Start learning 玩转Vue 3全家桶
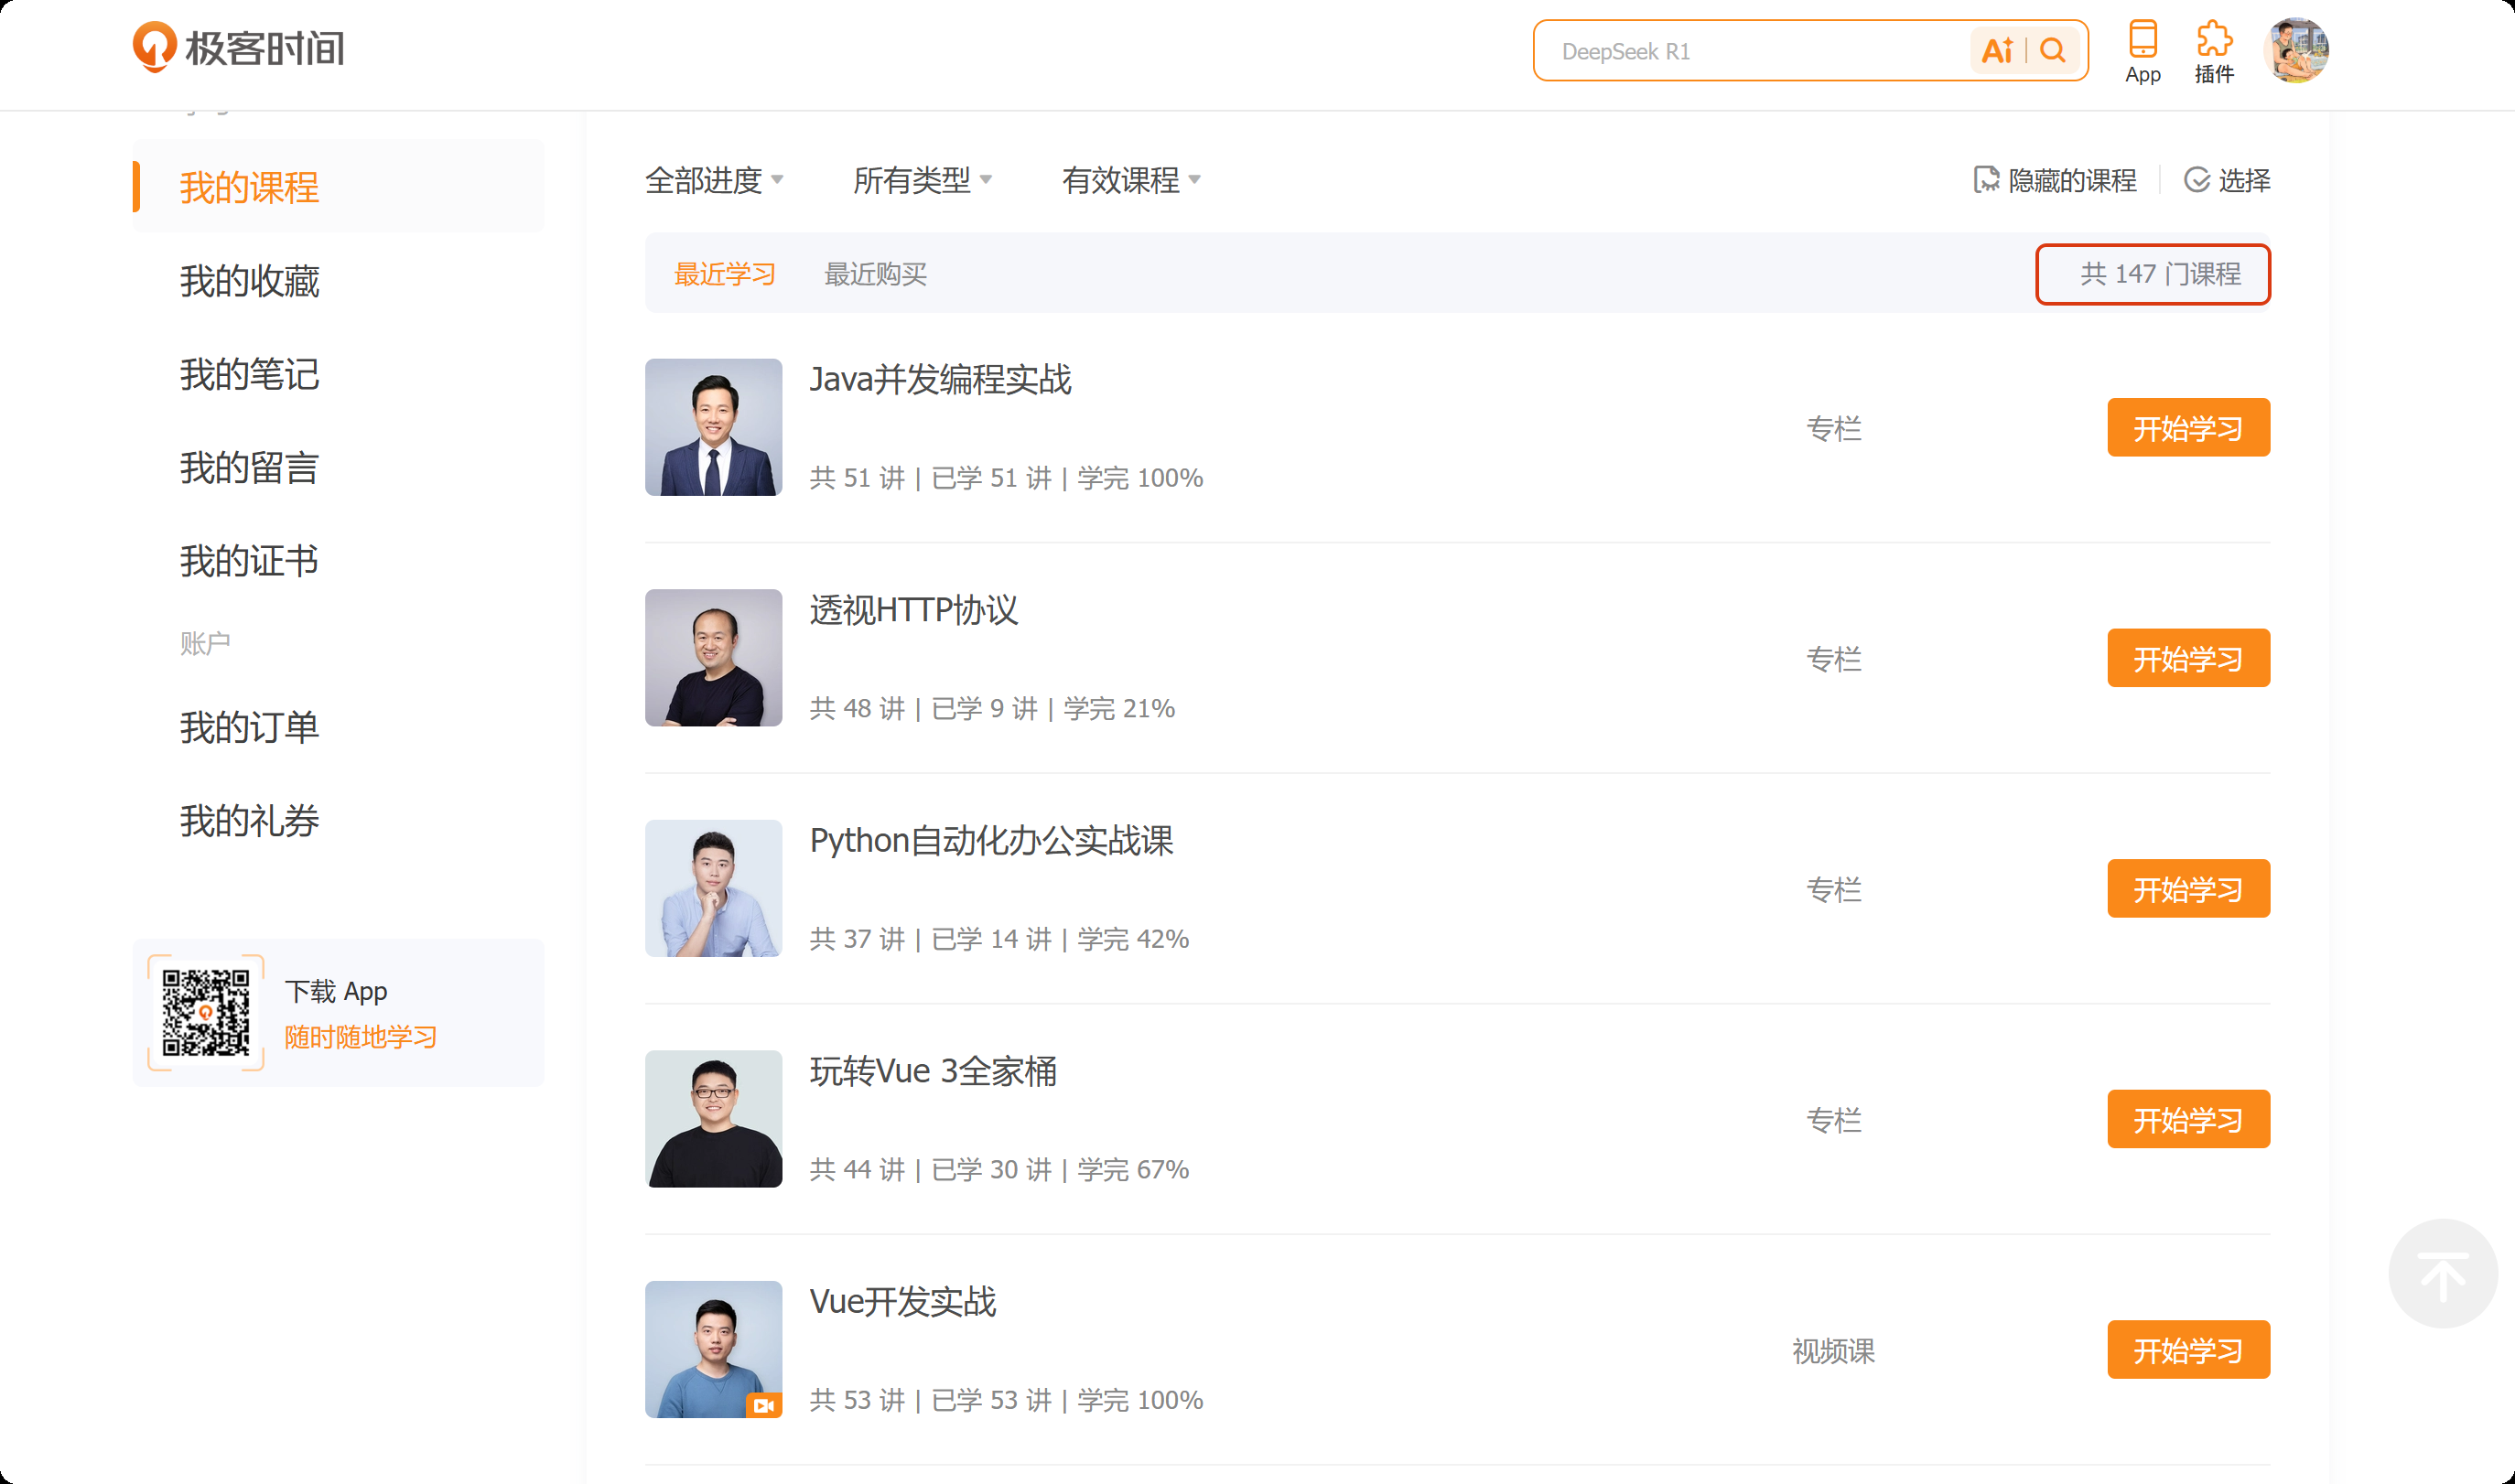This screenshot has height=1484, width=2515. pos(2188,1120)
